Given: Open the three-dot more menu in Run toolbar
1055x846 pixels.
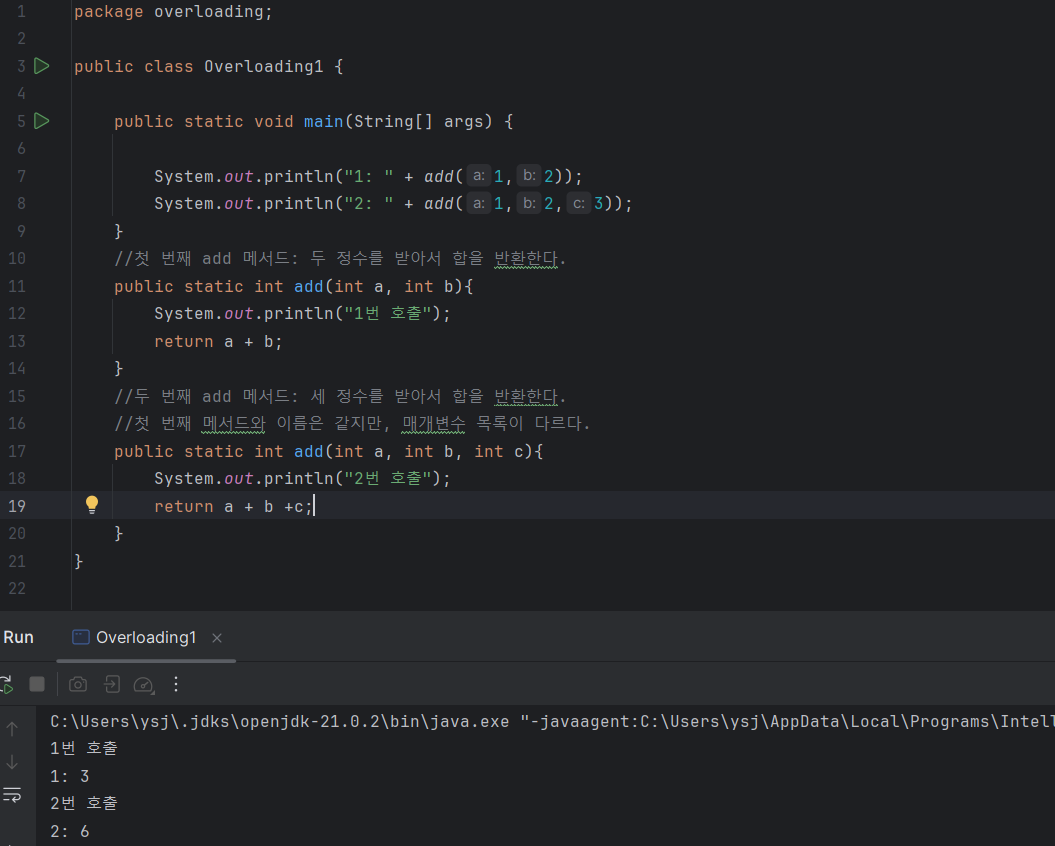Looking at the screenshot, I should point(176,684).
